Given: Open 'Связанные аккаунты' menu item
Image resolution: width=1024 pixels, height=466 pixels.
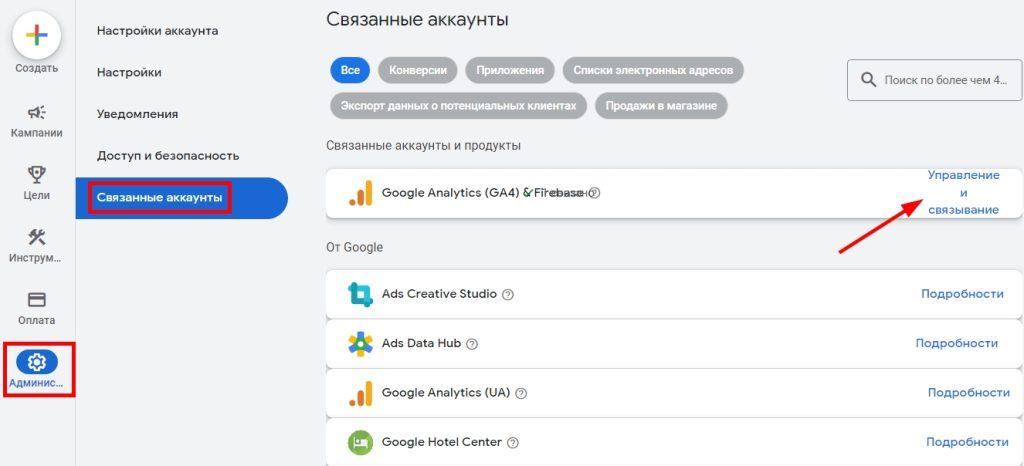Looking at the screenshot, I should (182, 198).
